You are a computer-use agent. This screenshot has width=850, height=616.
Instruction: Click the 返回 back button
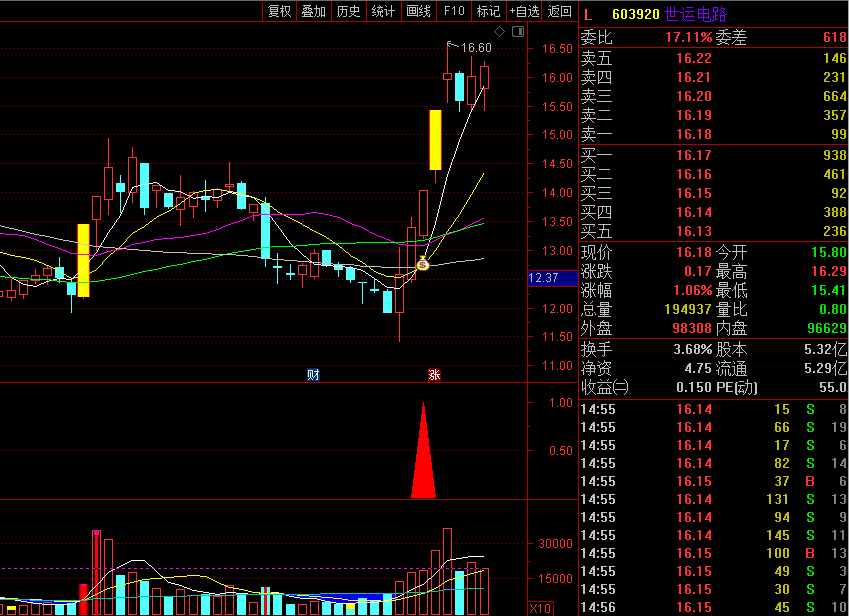point(559,11)
